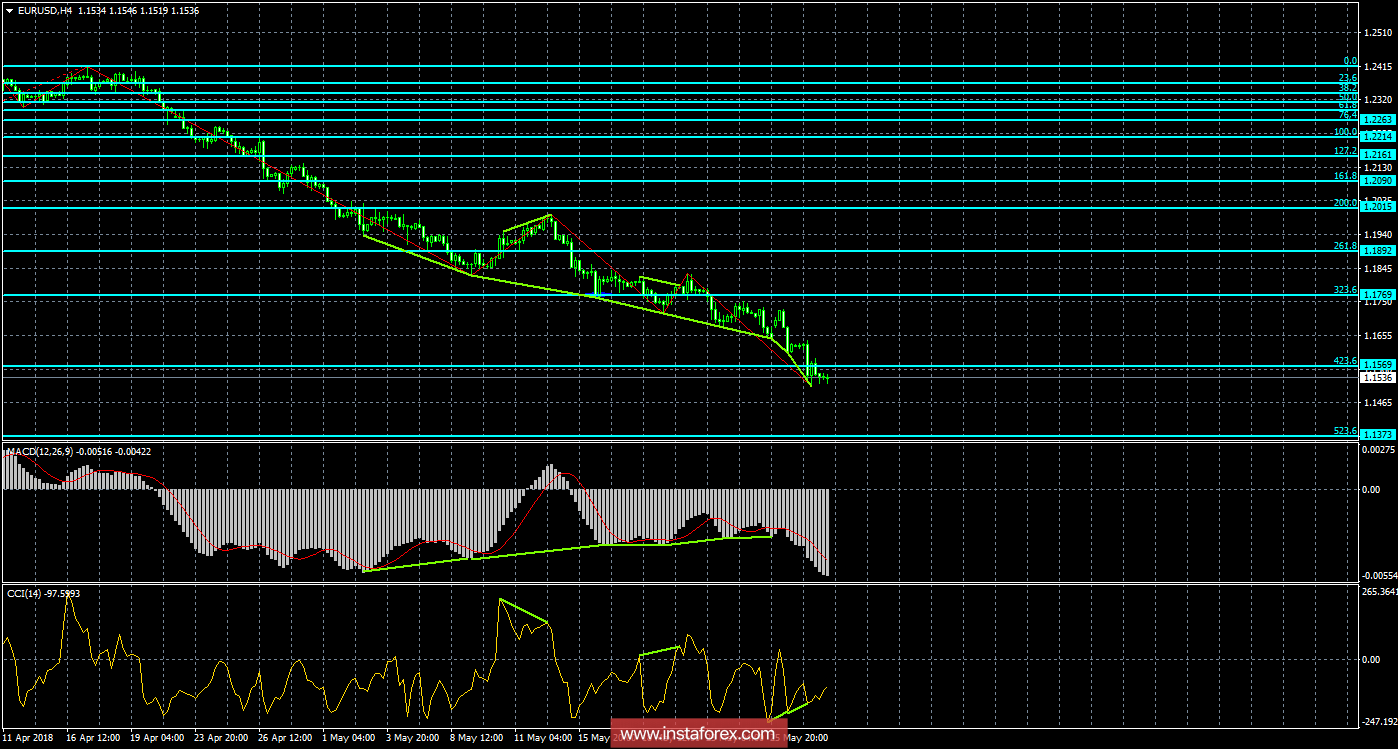The image size is (1398, 749).
Task: Select the 261.8 Fibonacci level label
Action: click(1345, 246)
